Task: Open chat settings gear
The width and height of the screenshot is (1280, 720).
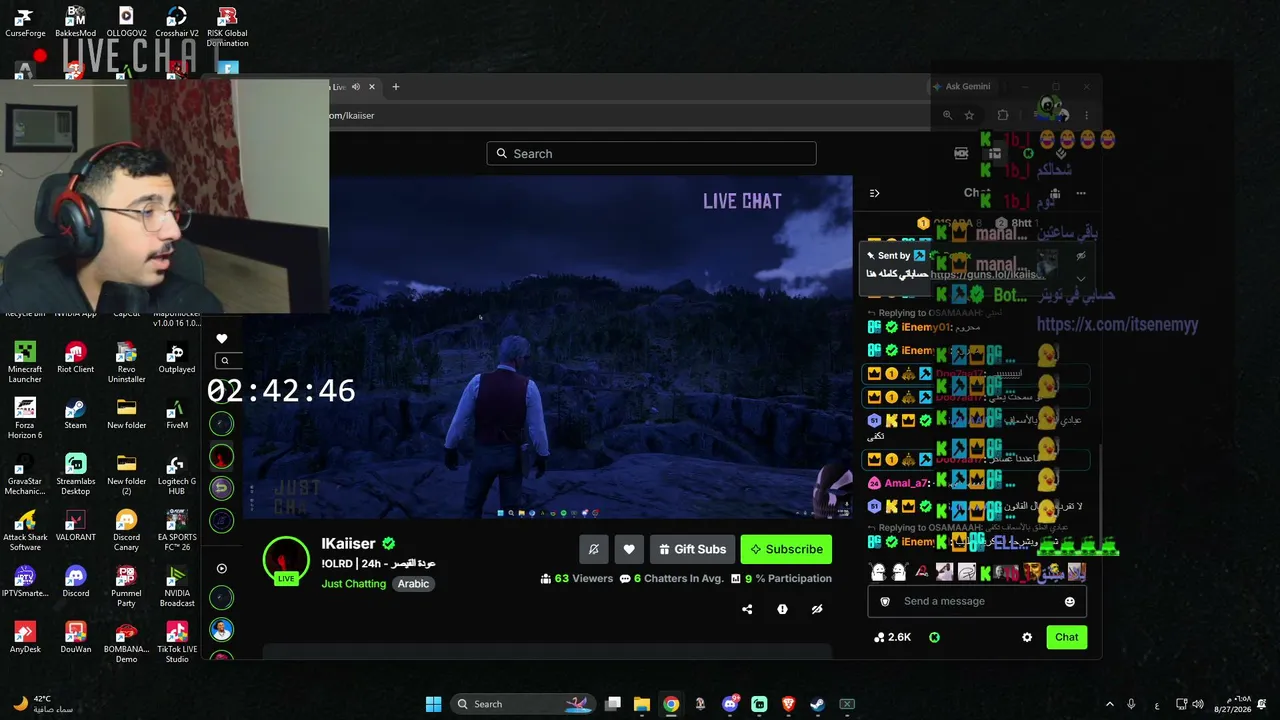Action: point(1027,637)
